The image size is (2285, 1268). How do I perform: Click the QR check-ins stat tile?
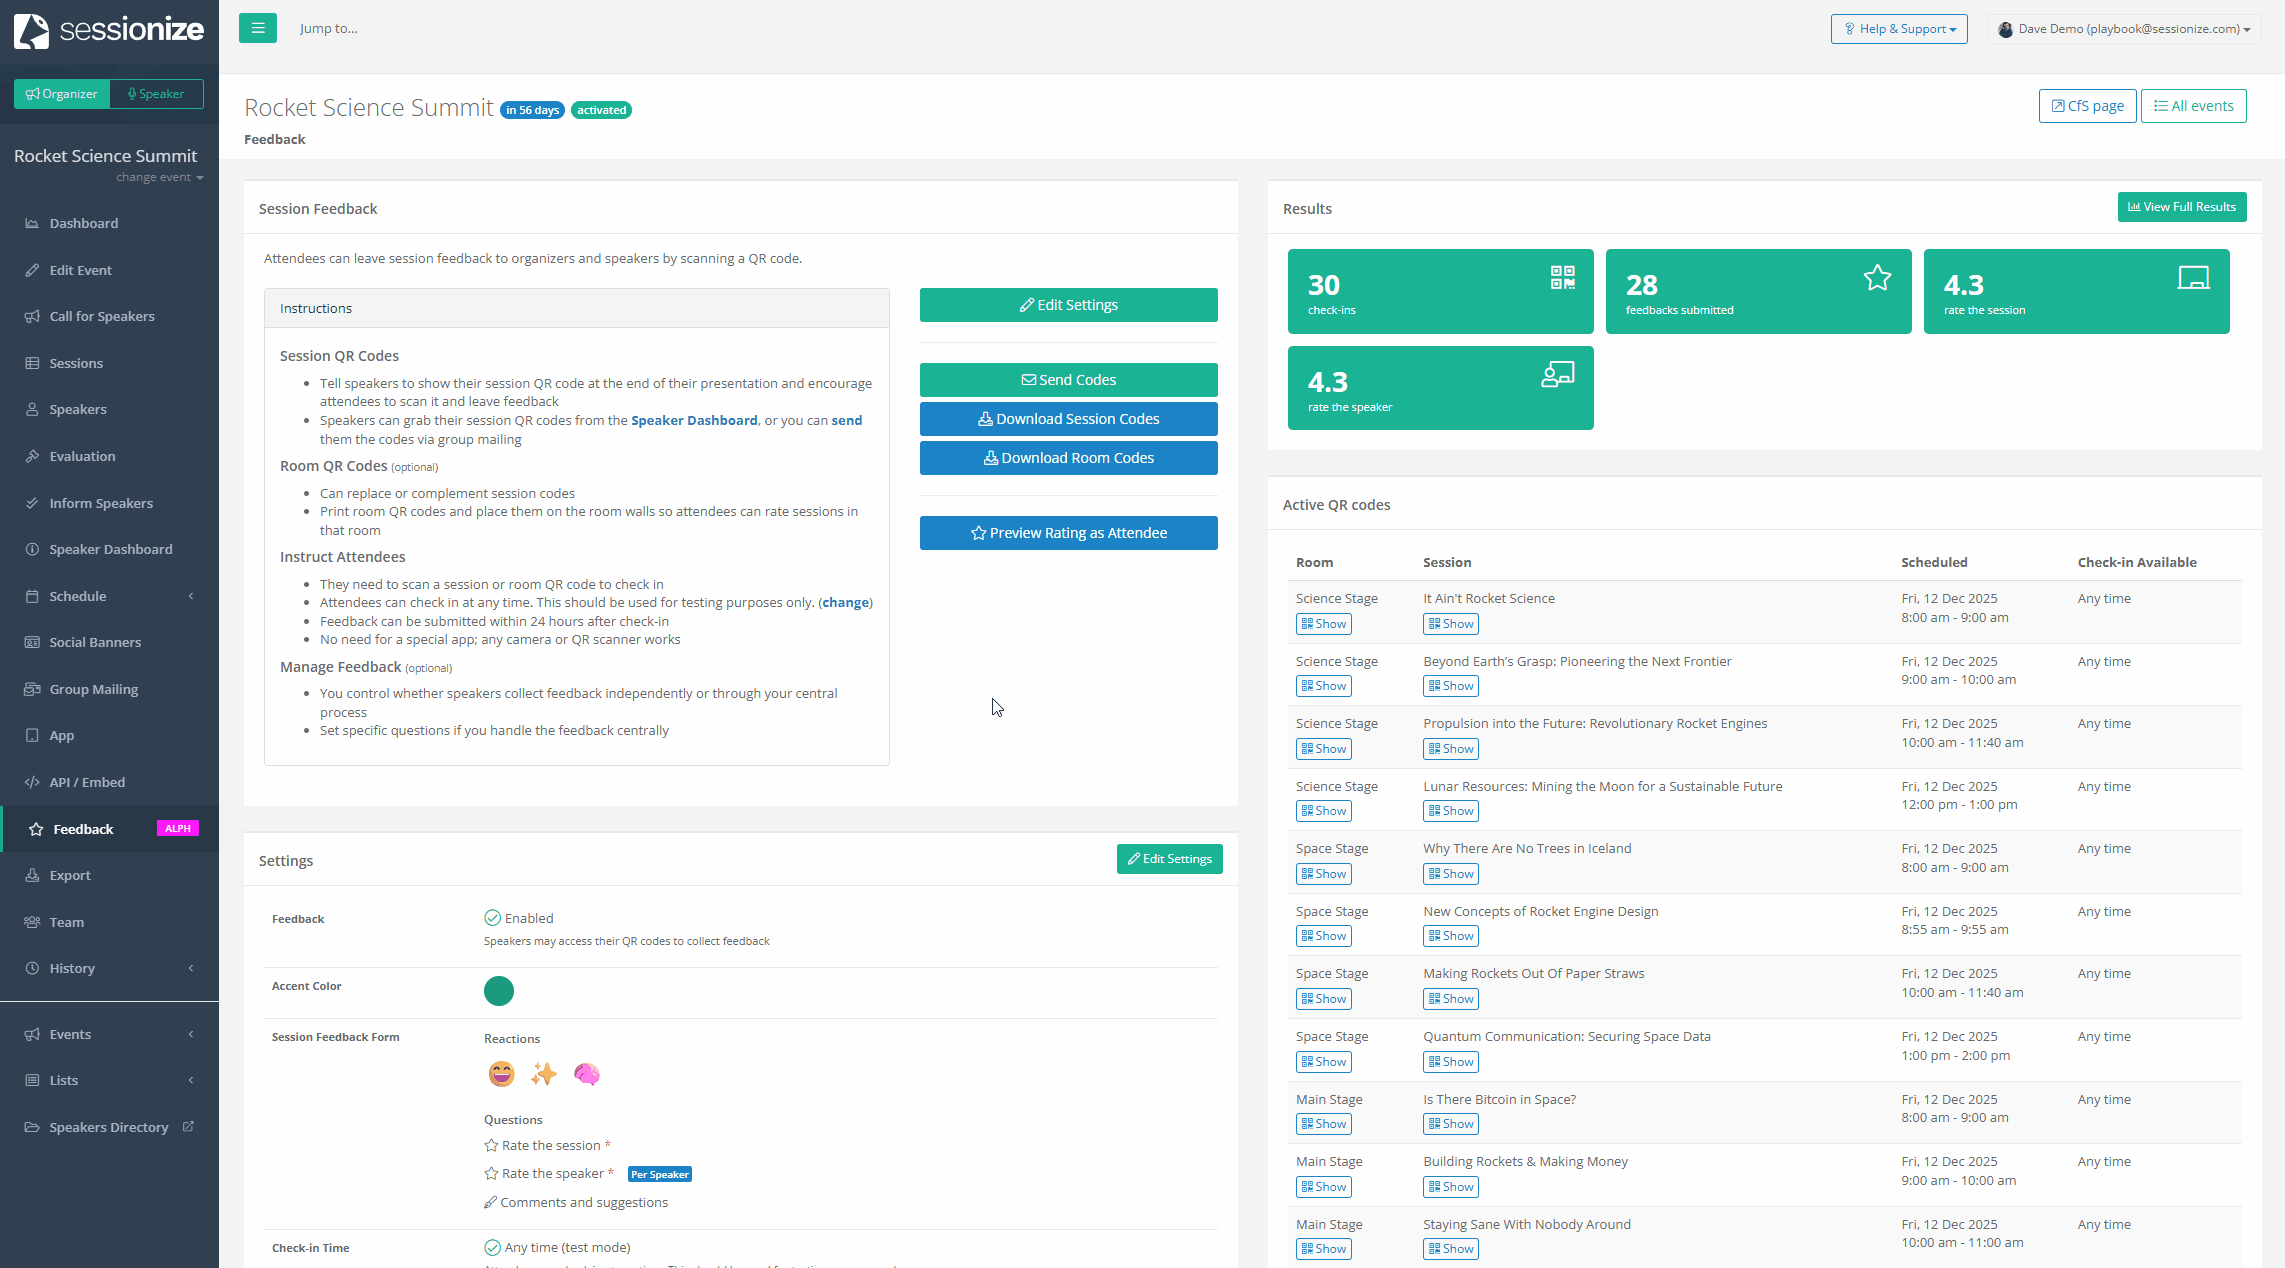click(1440, 291)
